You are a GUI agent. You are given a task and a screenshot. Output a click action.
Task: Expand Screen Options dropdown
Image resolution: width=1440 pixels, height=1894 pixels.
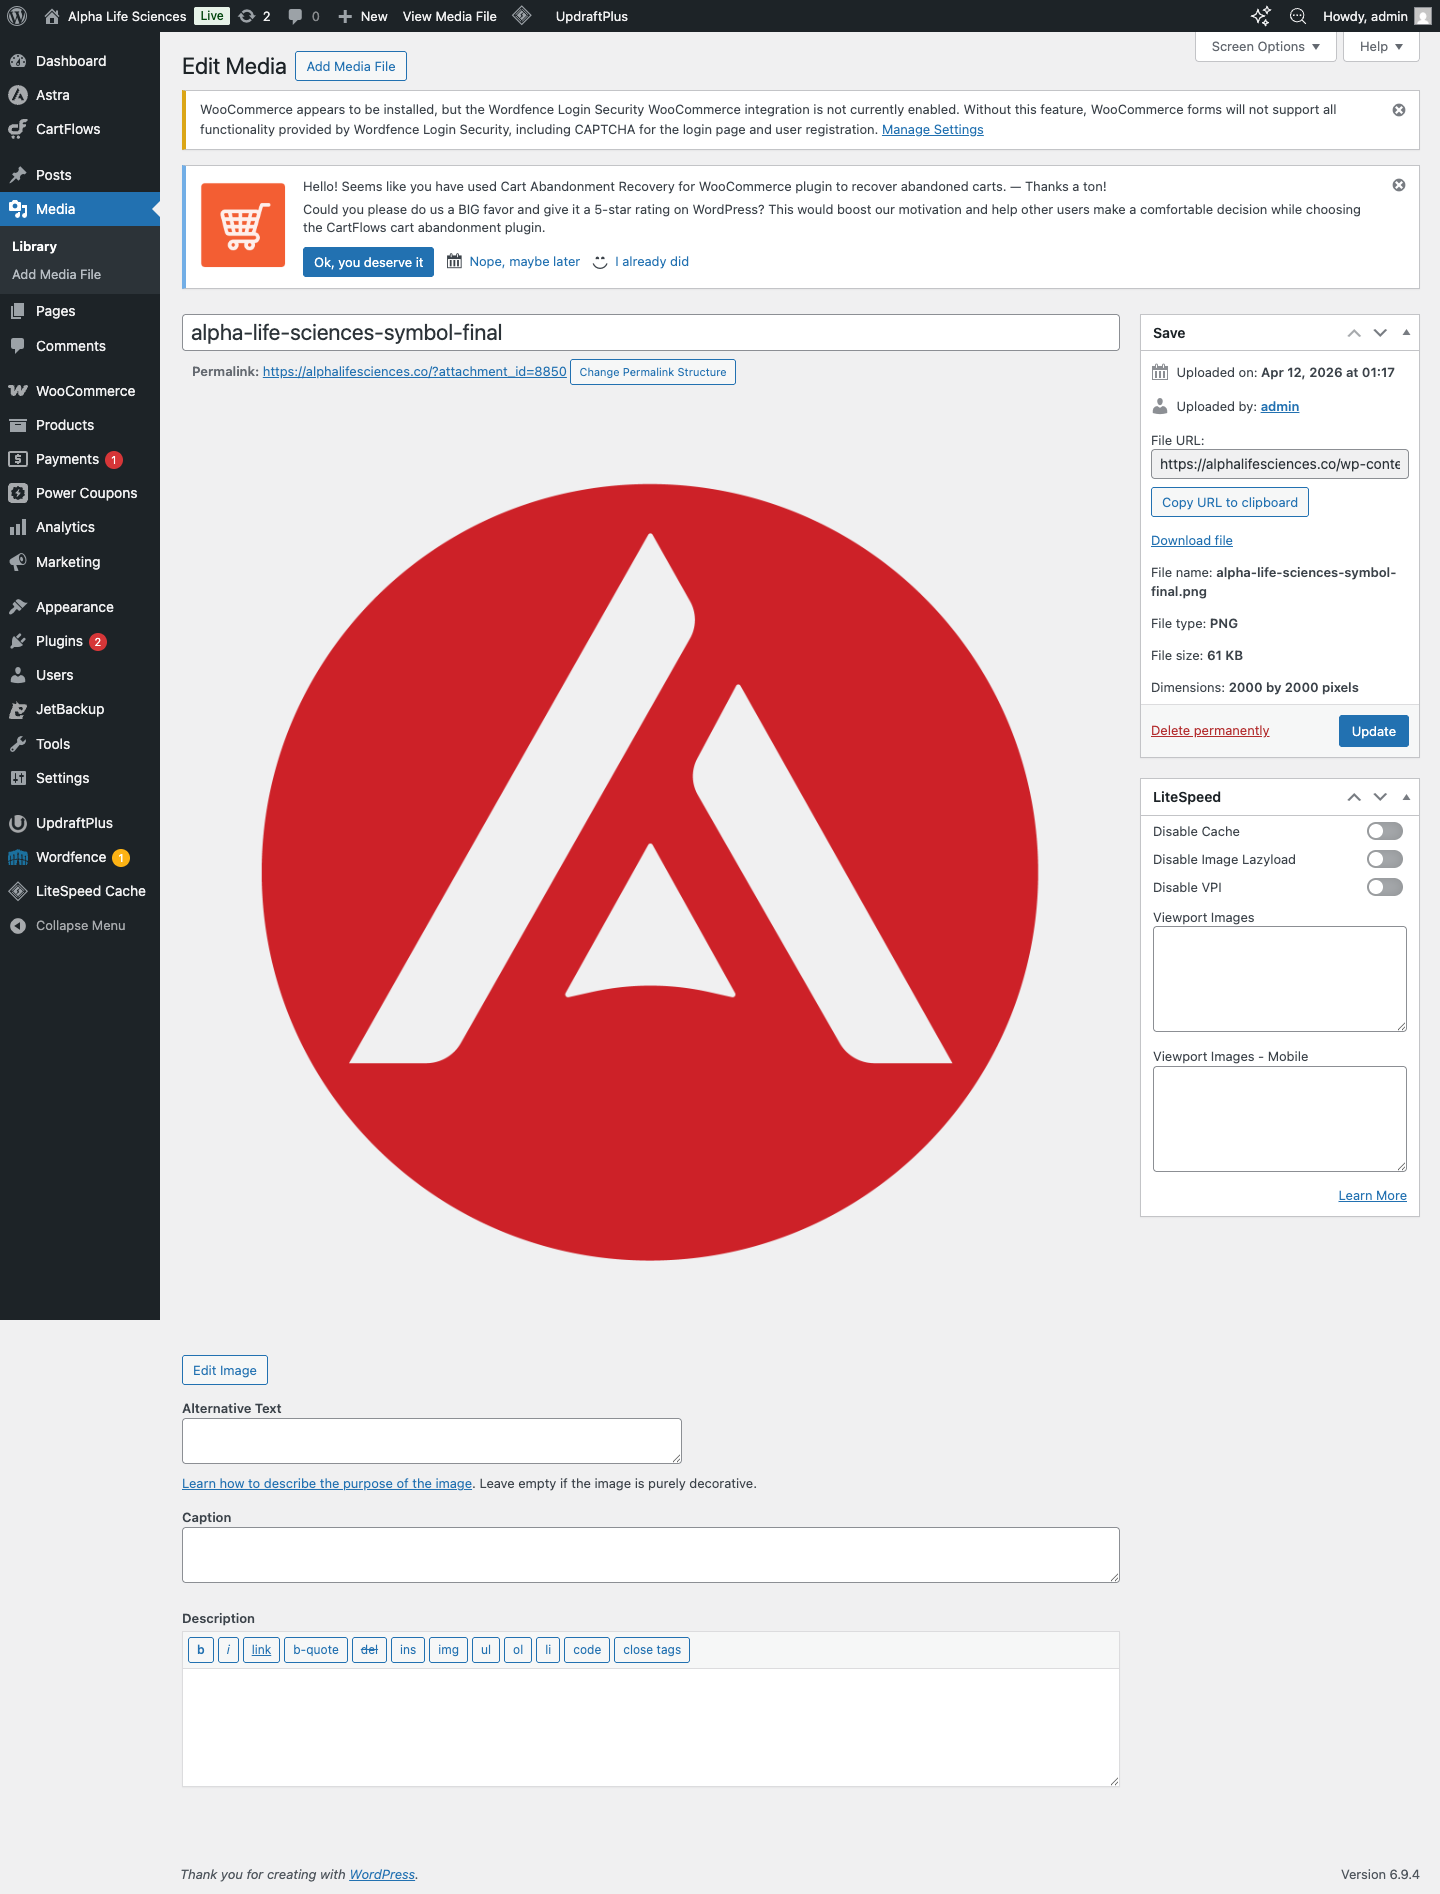coord(1265,47)
